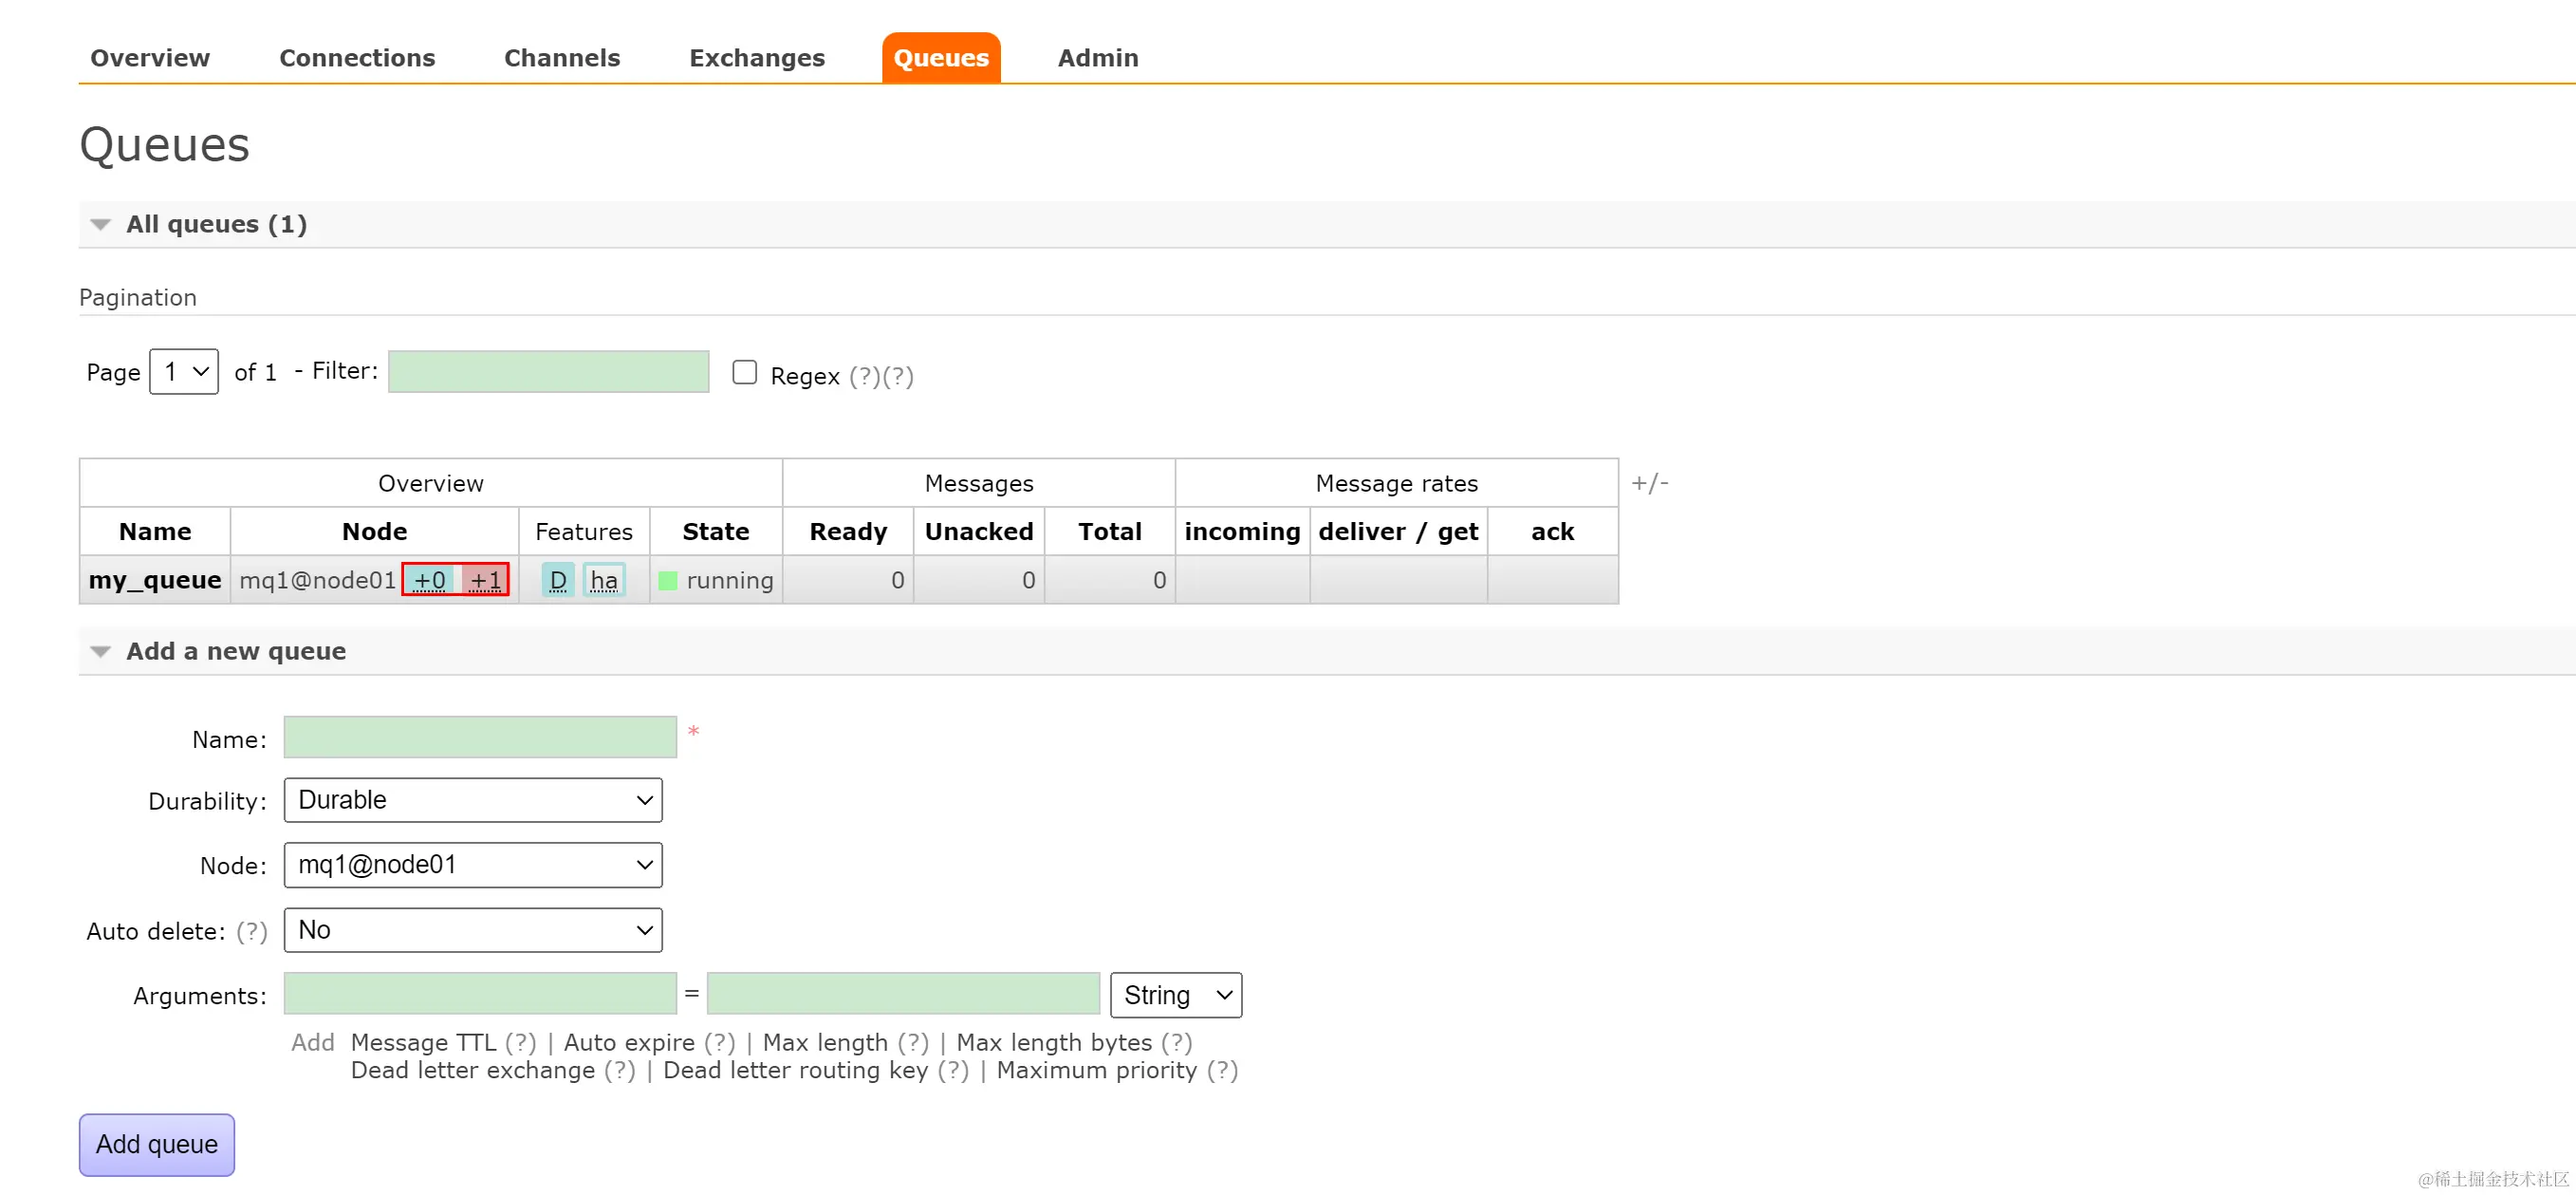The height and width of the screenshot is (1195, 2576).
Task: Click the help (?) next to Auto delete
Action: pos(252,932)
